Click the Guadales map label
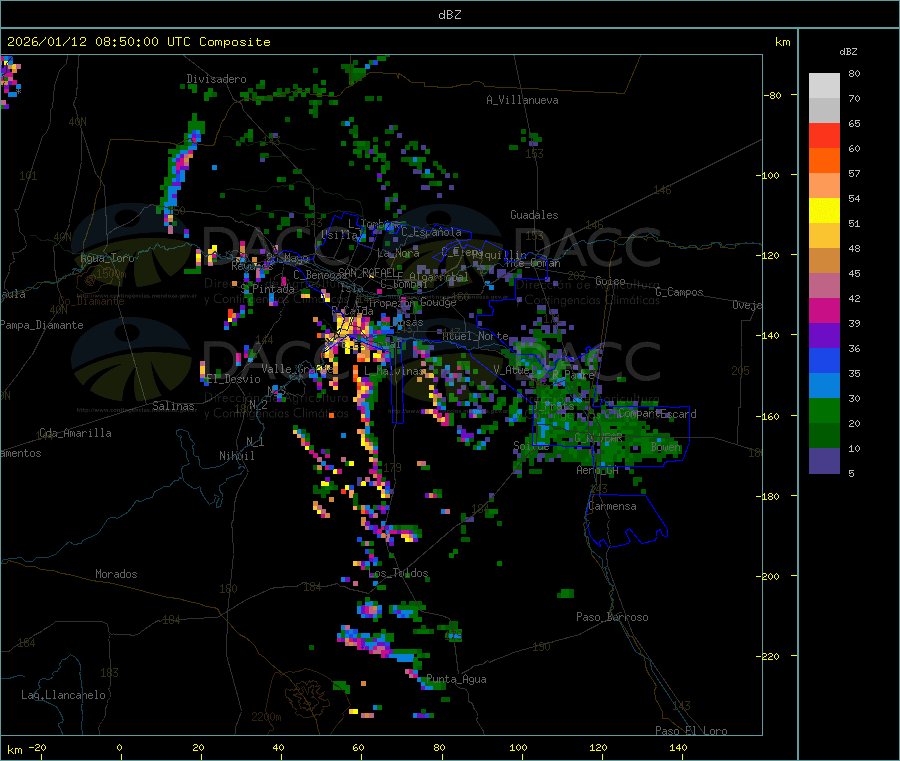 [x=534, y=215]
